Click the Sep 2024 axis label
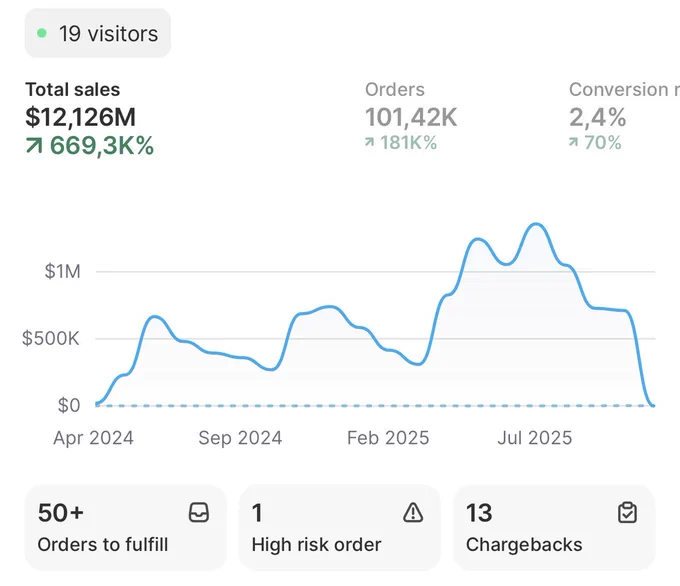 point(240,438)
